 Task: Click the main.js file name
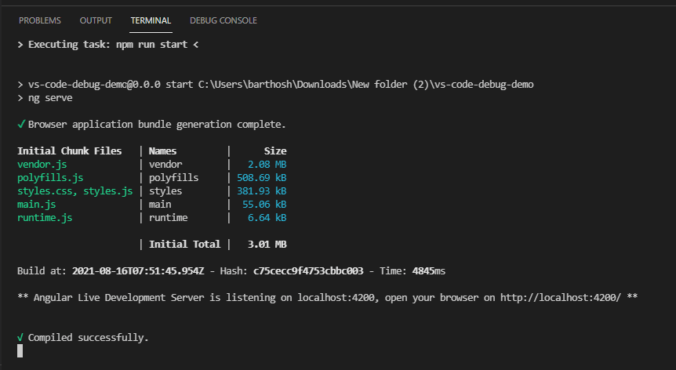(36, 204)
